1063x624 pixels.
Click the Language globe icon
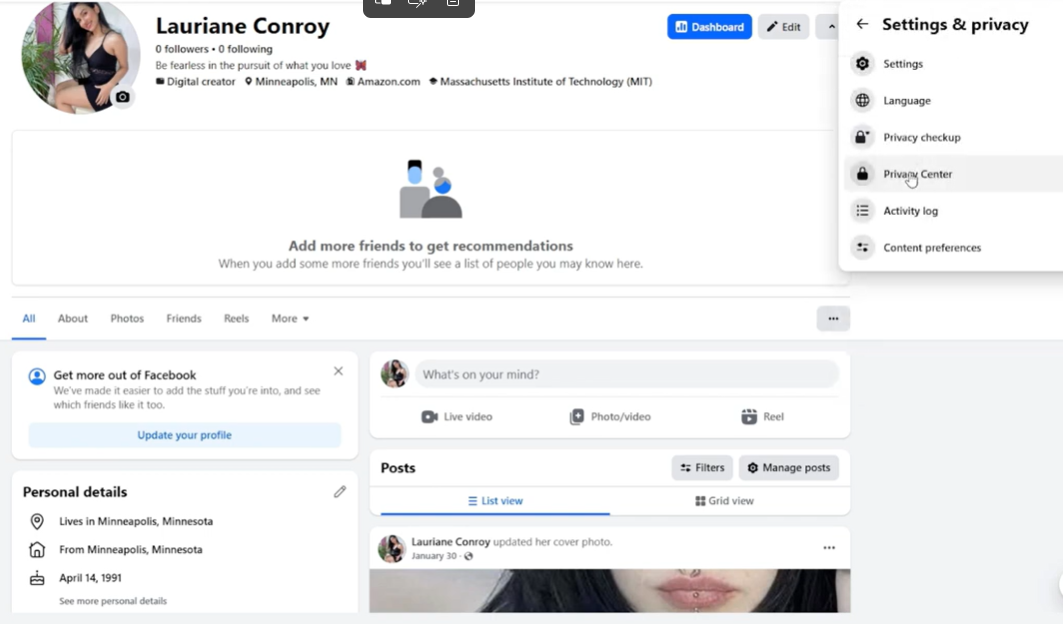862,100
